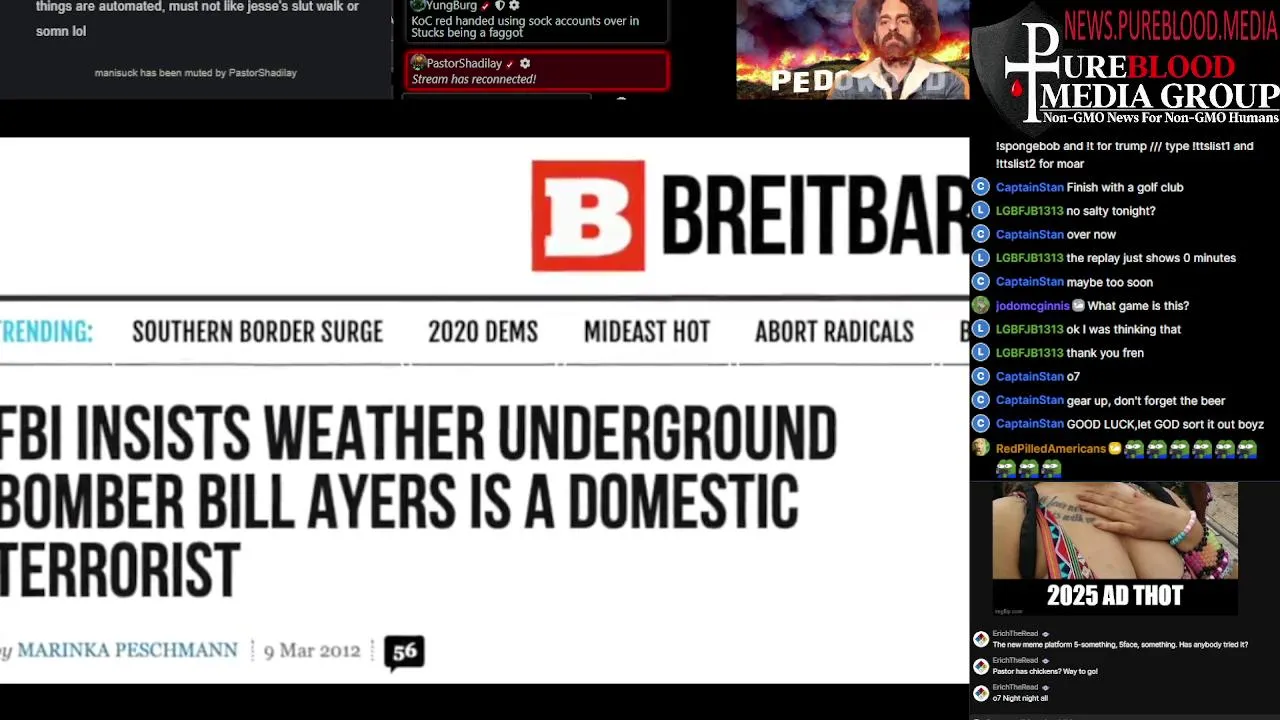Click ErichTheRead's avatar beside 'Pastor has chickens?'

[981, 666]
